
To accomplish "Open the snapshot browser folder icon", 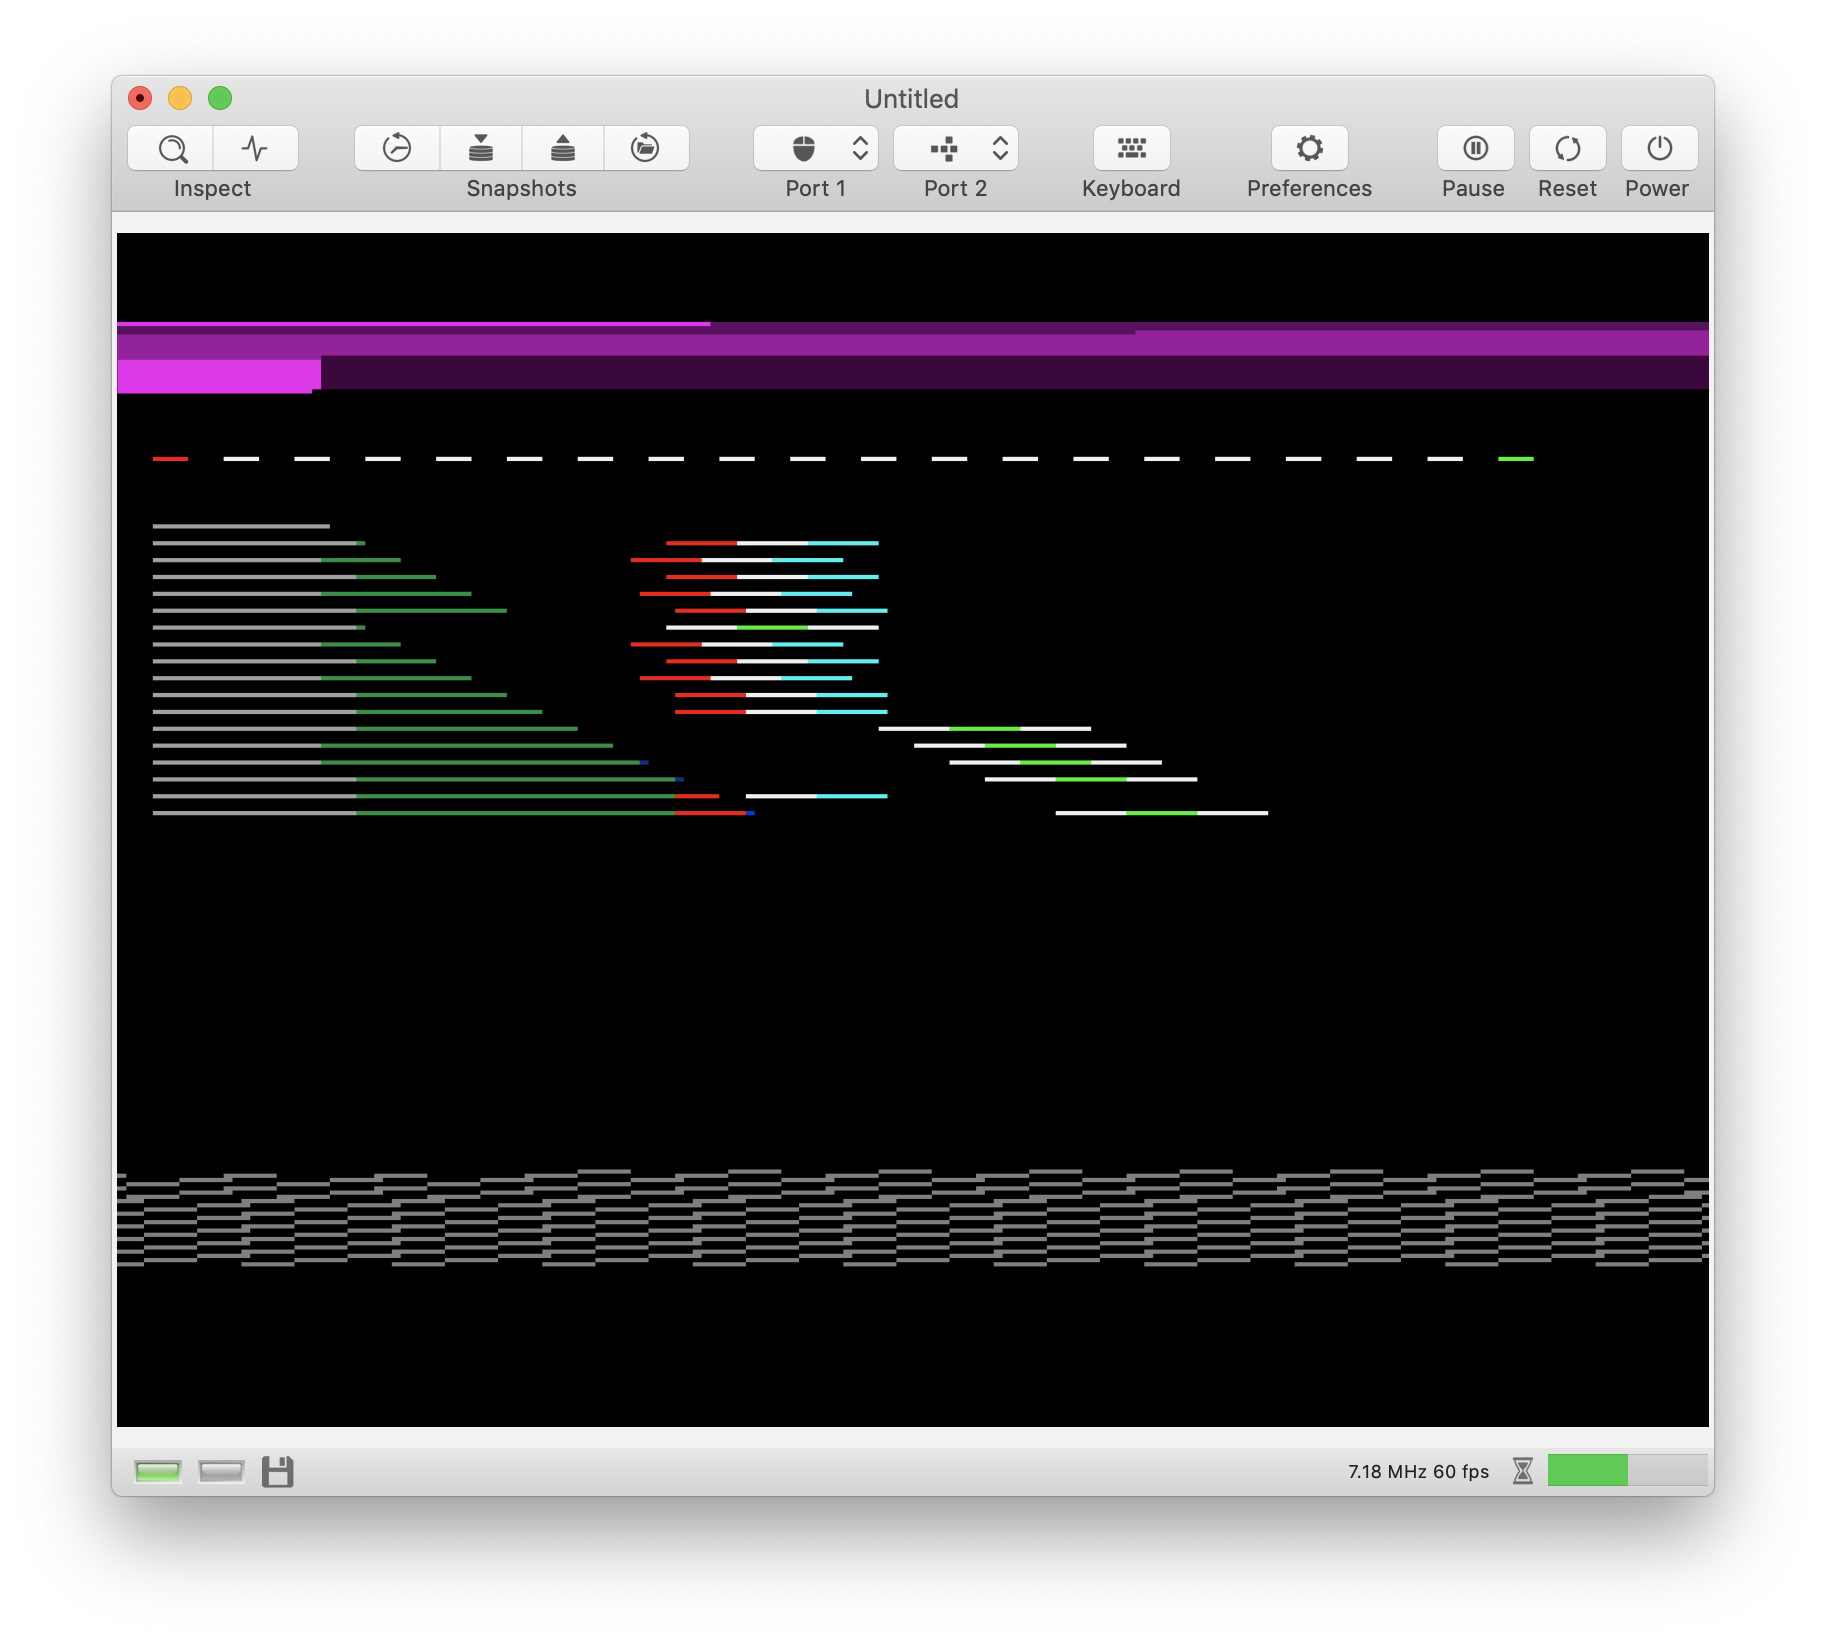I will pos(646,149).
